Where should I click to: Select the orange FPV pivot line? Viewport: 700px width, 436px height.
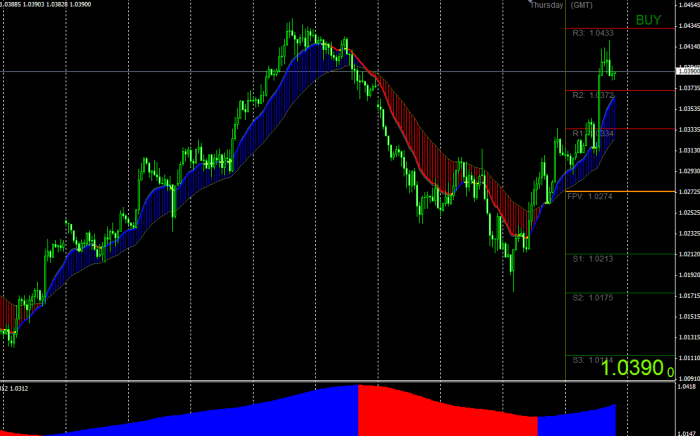[x=620, y=191]
